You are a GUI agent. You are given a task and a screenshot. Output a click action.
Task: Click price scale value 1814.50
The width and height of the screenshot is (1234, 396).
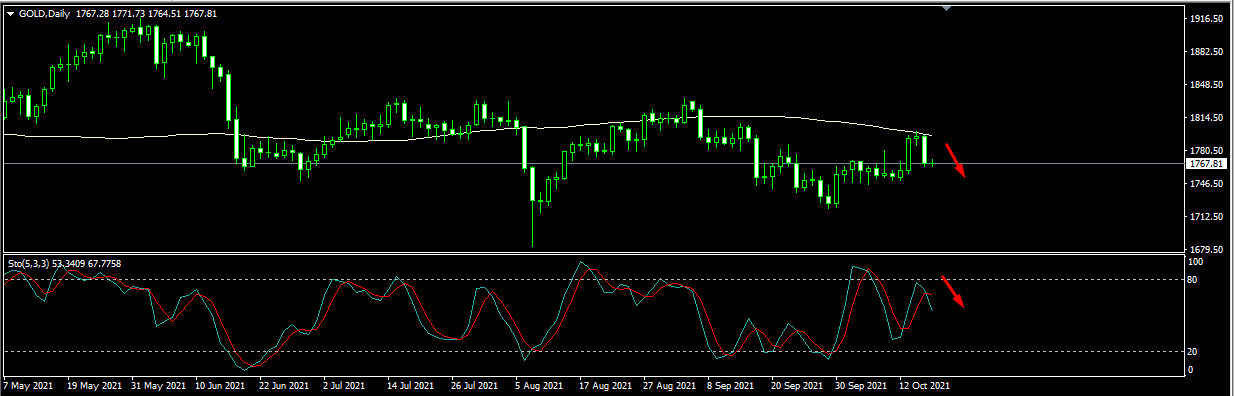coord(1207,118)
